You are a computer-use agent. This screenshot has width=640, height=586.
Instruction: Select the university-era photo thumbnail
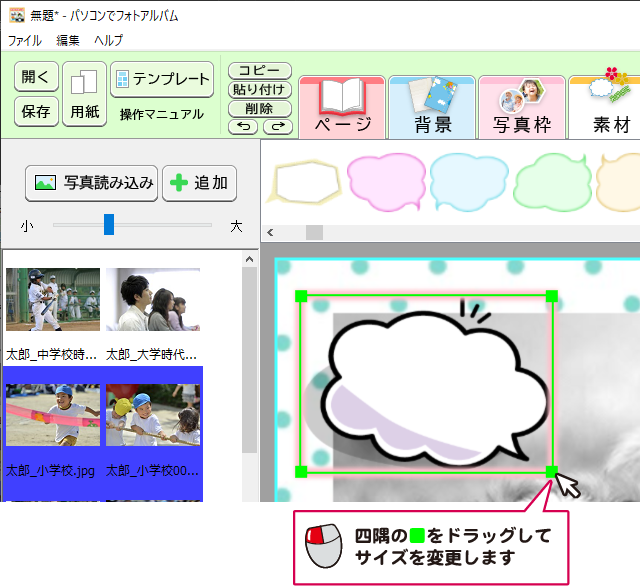click(x=153, y=299)
